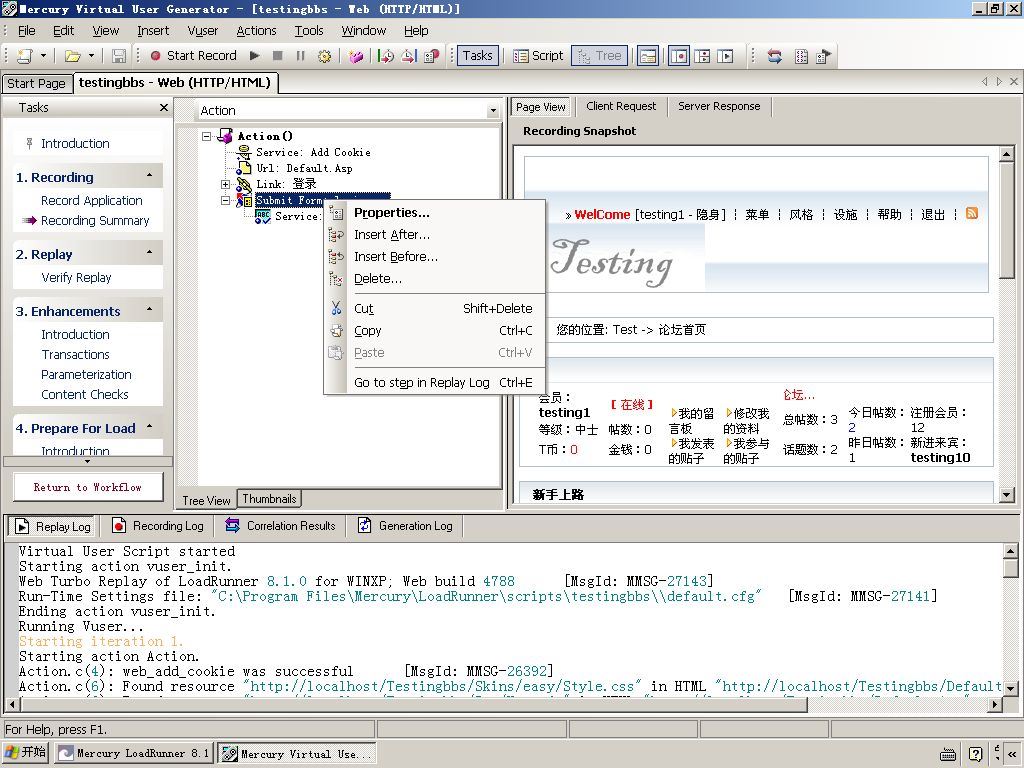The width and height of the screenshot is (1024, 768).
Task: Click the Return to Workflow button
Action: pos(88,487)
